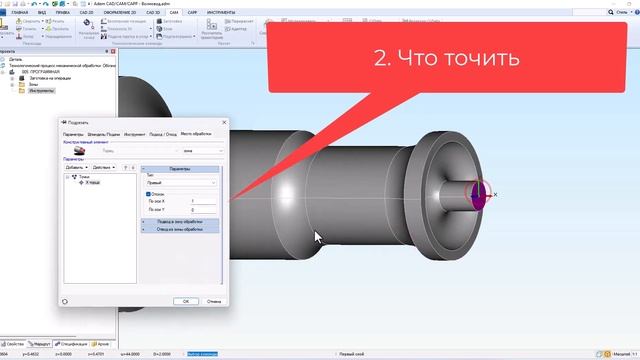
Task: Collapse the Параметры section header
Action: click(x=180, y=169)
